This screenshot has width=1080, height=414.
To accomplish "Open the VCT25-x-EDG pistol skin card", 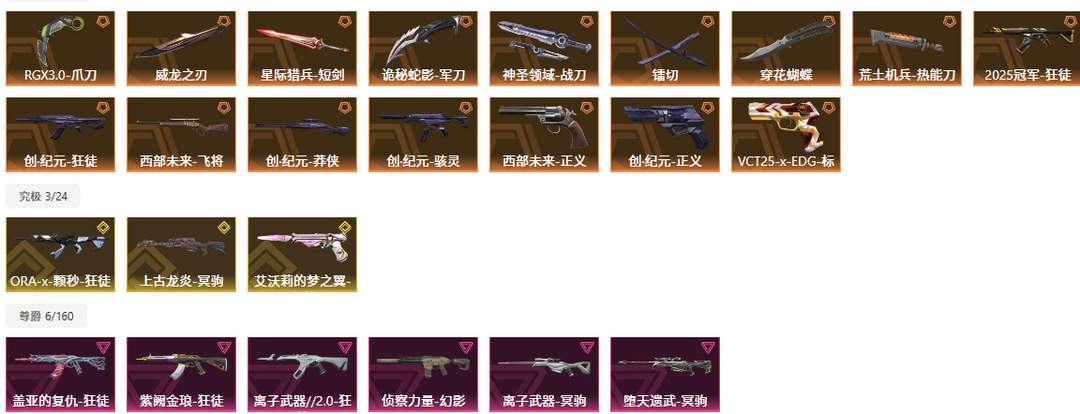I will point(786,134).
